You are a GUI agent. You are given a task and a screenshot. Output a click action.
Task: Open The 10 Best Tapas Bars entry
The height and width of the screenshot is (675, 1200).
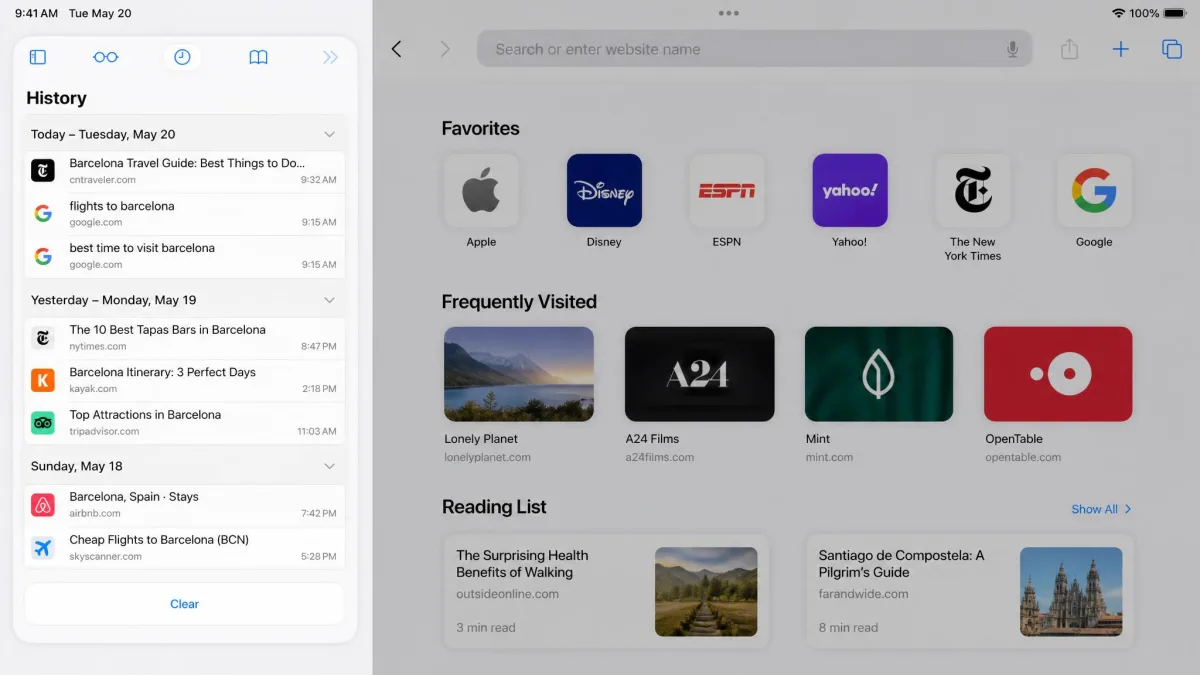coord(185,338)
